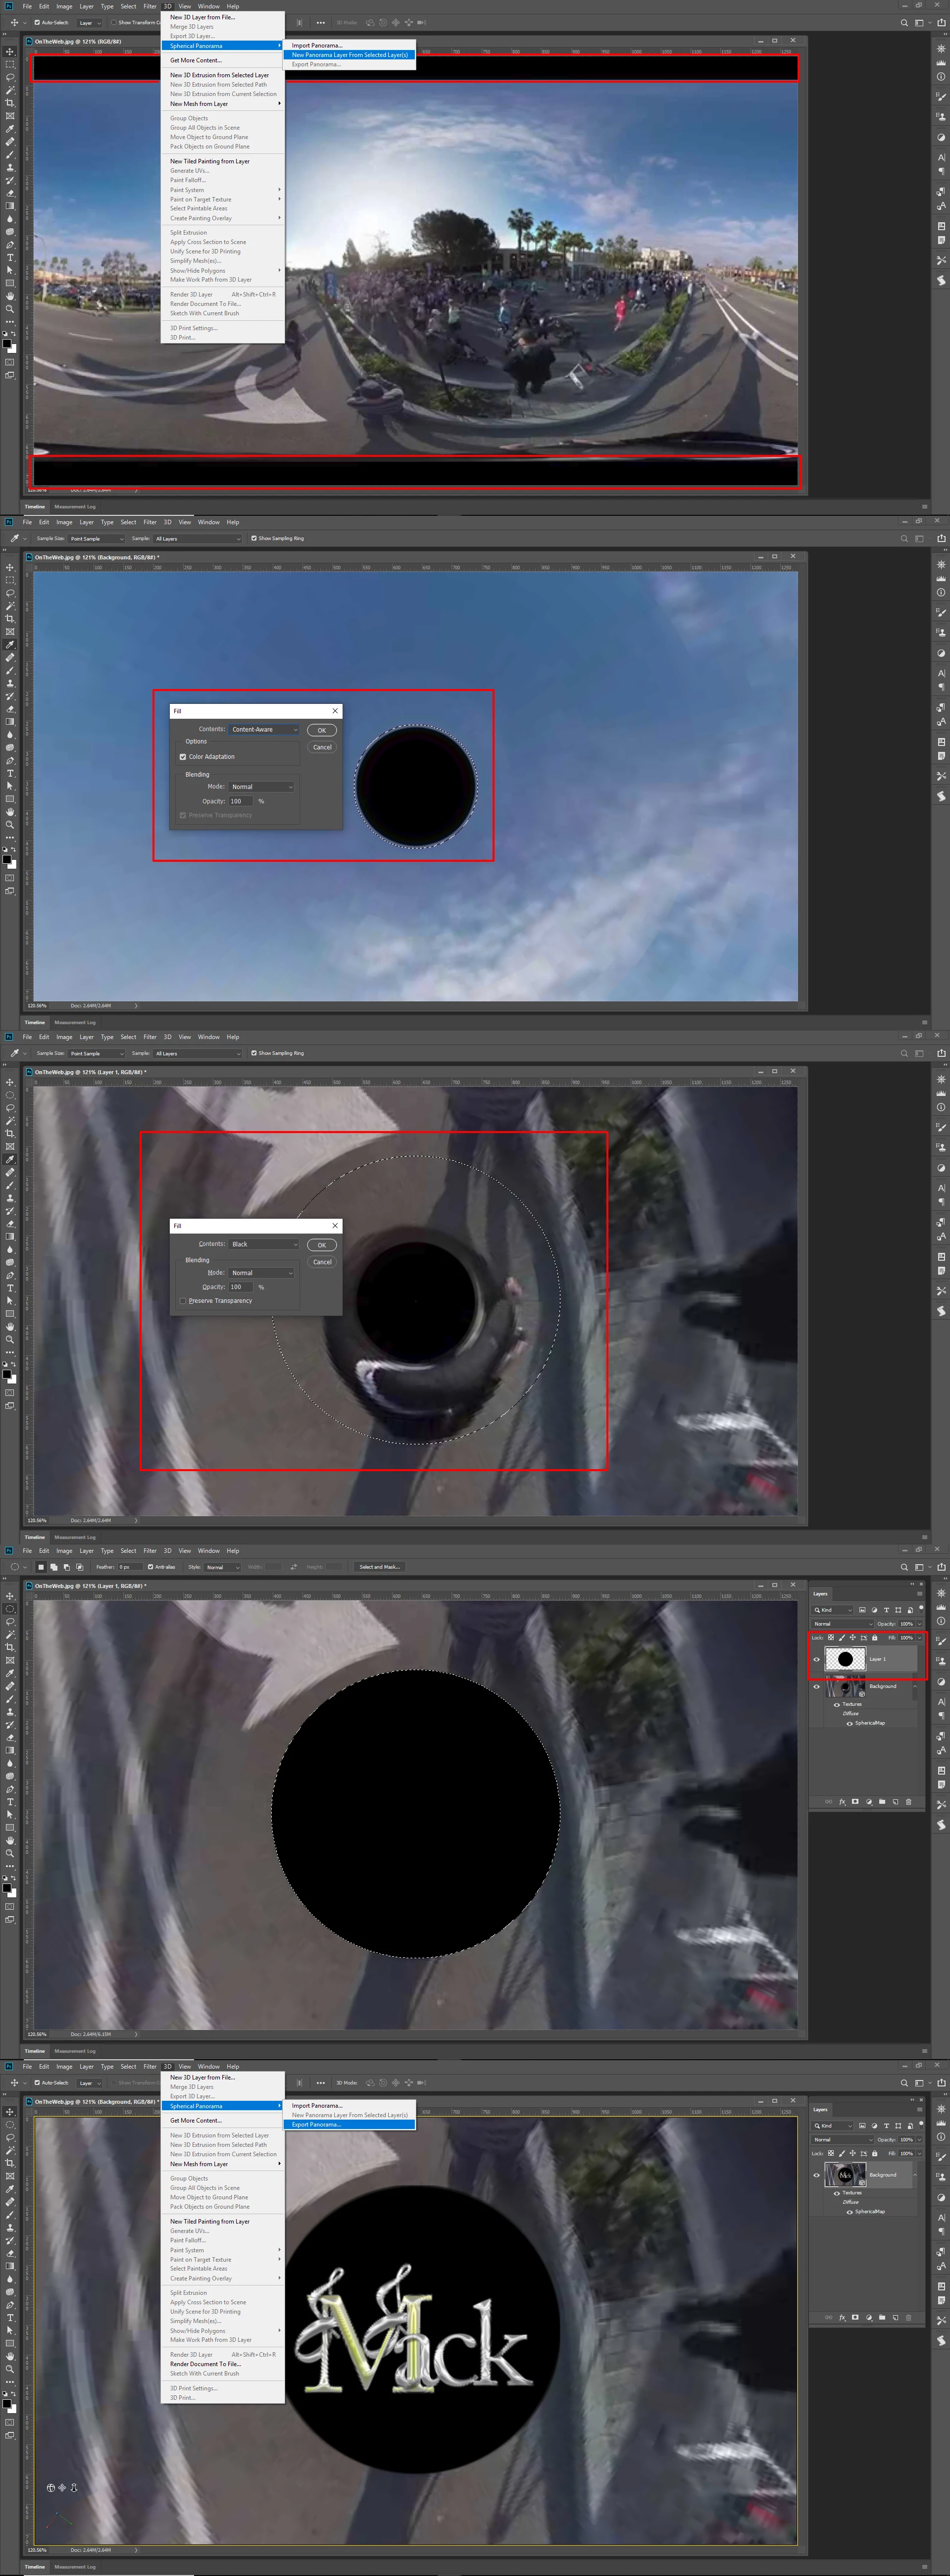Image resolution: width=950 pixels, height=2576 pixels.
Task: Choose Intersect with selection mode in marquee options
Action: 79,1567
